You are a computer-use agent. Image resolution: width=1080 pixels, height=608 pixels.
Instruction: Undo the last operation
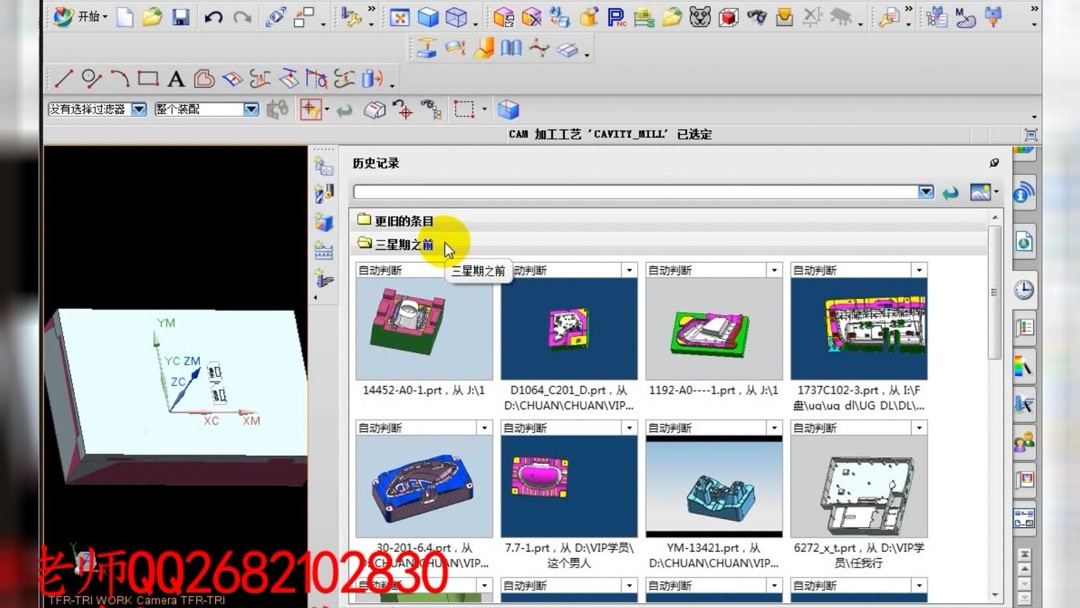(214, 17)
